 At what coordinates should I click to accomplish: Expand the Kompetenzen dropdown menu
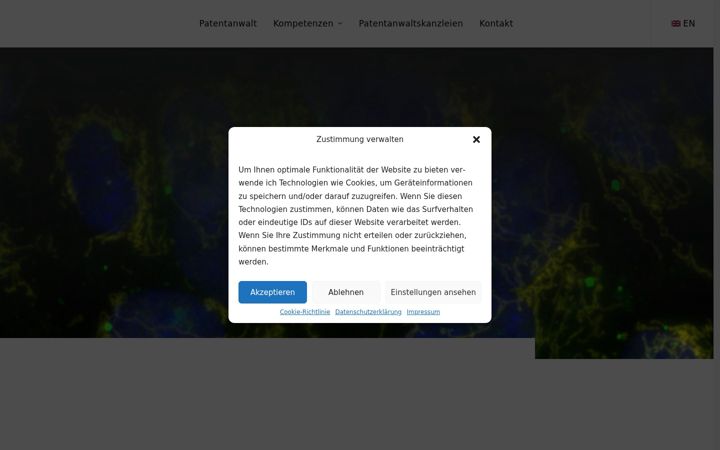[x=308, y=23]
